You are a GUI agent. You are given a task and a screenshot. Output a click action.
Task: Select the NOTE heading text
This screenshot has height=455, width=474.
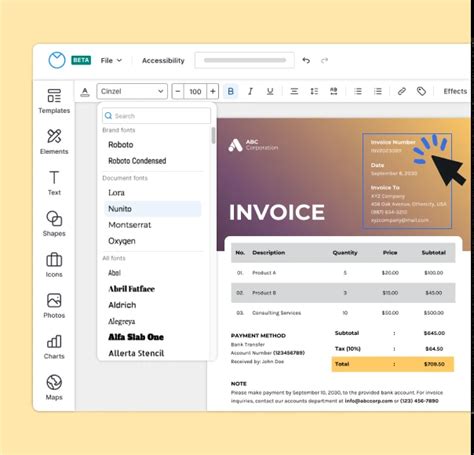pos(239,384)
